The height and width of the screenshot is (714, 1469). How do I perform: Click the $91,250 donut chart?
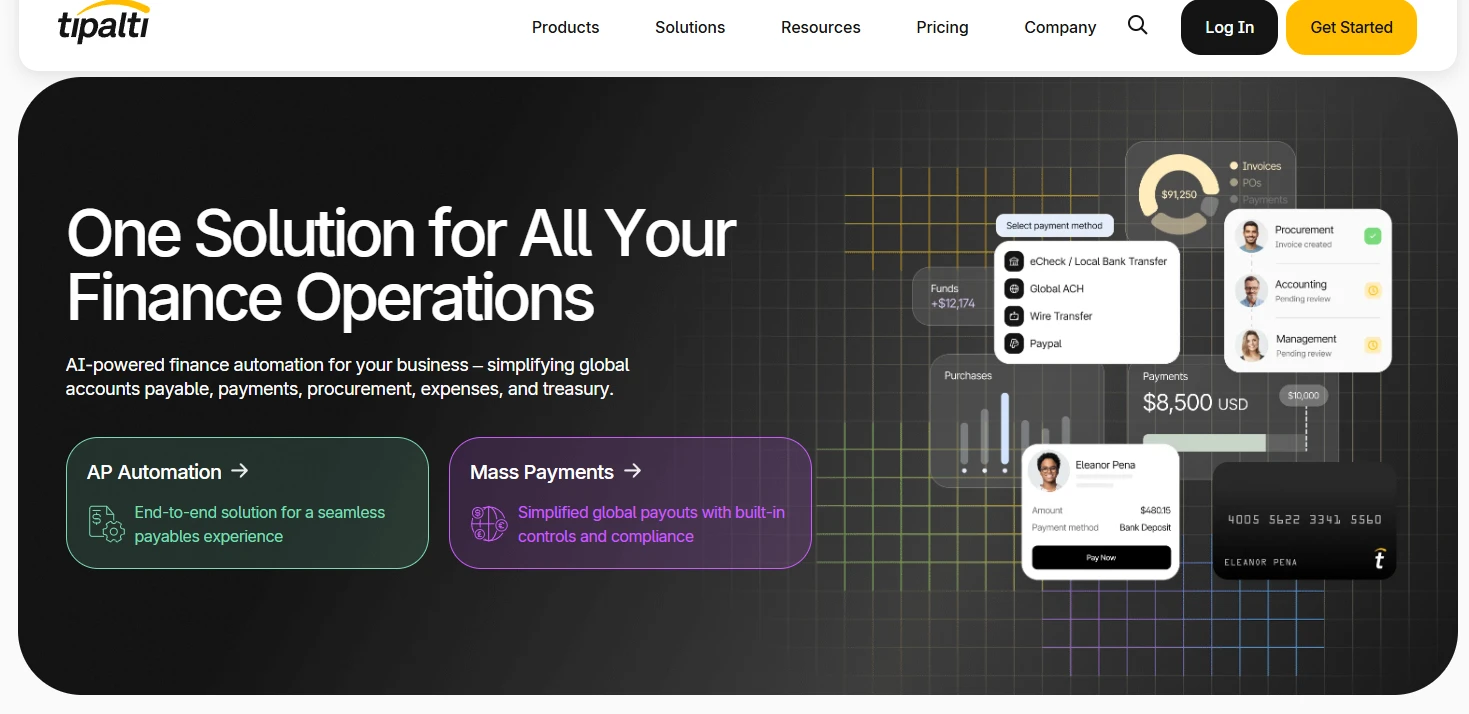pyautogui.click(x=1179, y=194)
